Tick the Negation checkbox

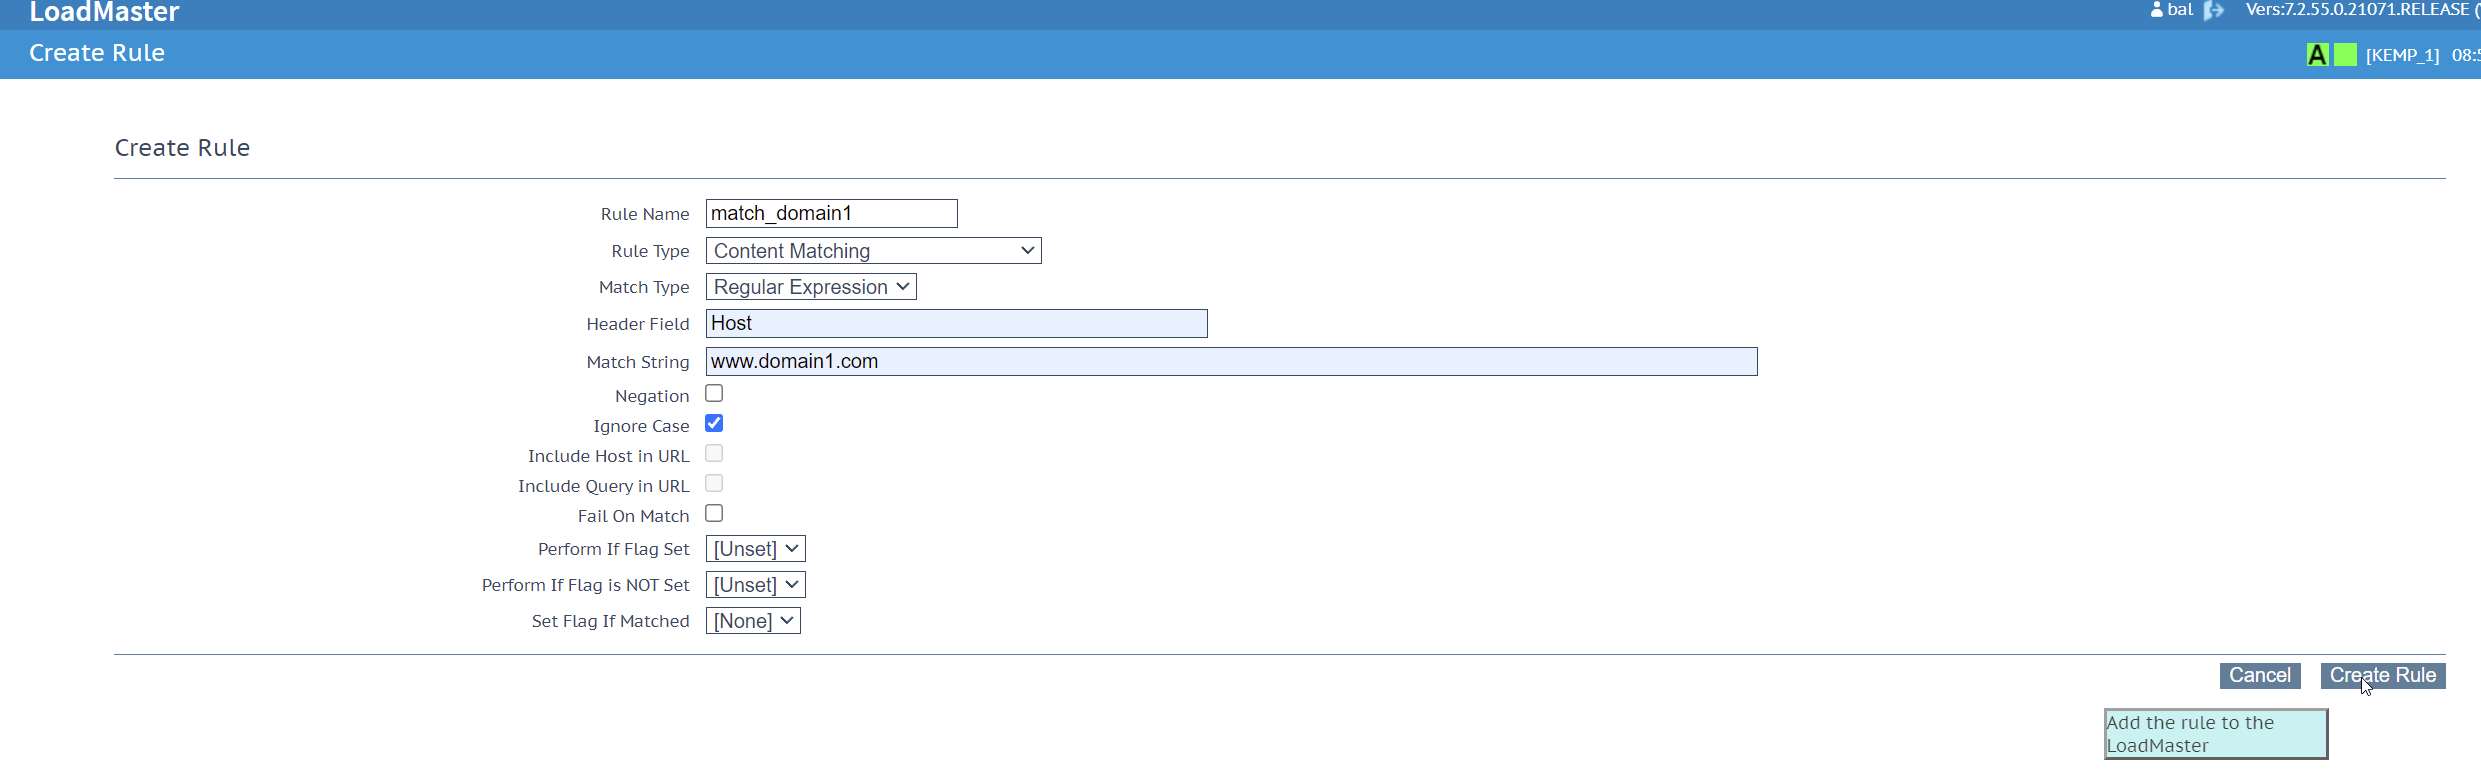tap(714, 394)
